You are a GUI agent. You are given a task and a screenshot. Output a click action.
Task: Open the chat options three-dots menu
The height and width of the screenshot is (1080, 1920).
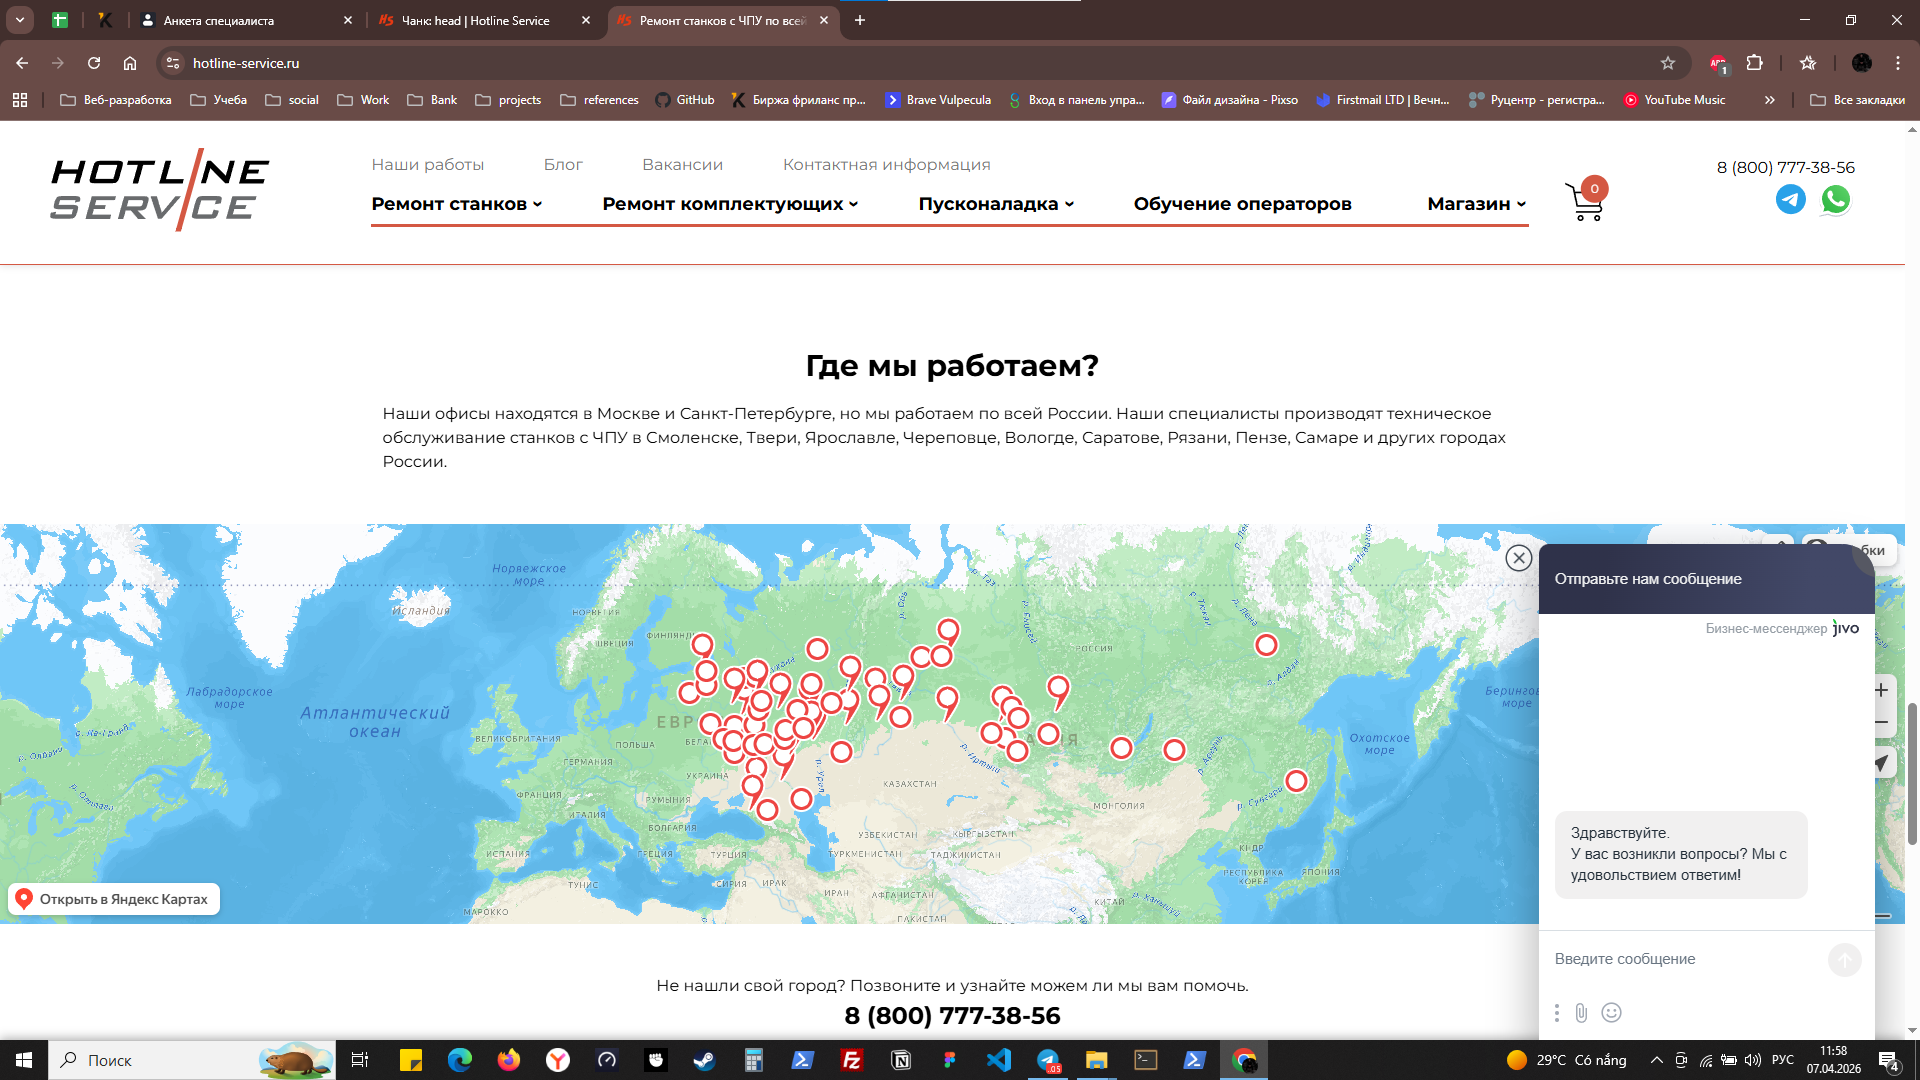(1556, 1013)
